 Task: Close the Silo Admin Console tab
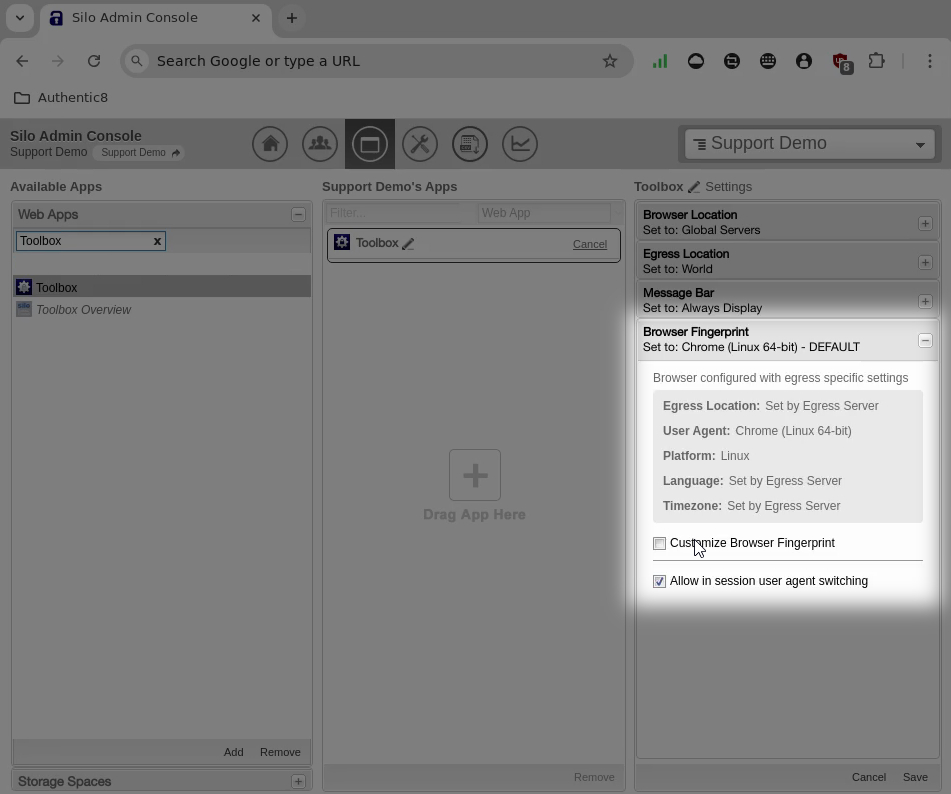(256, 18)
